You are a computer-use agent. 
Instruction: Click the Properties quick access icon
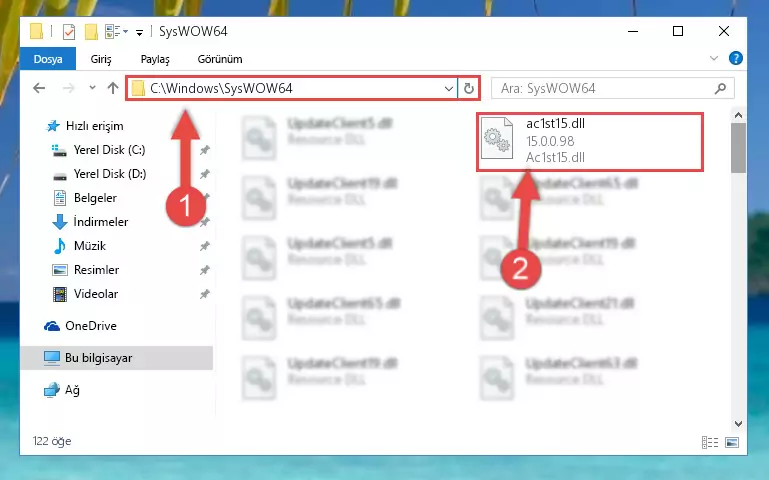tap(69, 32)
